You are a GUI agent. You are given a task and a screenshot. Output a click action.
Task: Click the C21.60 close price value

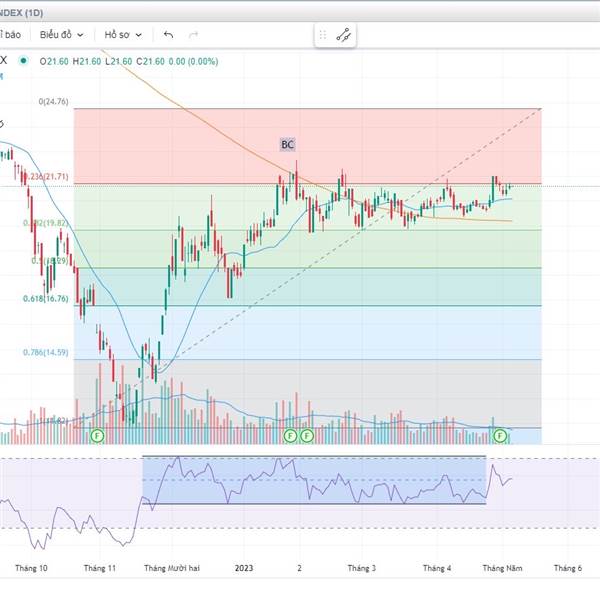pos(150,61)
